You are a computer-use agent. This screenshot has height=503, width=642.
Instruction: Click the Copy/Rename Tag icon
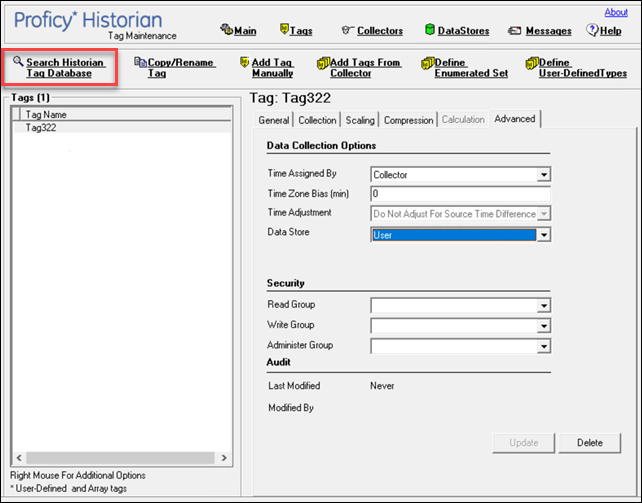pyautogui.click(x=140, y=62)
